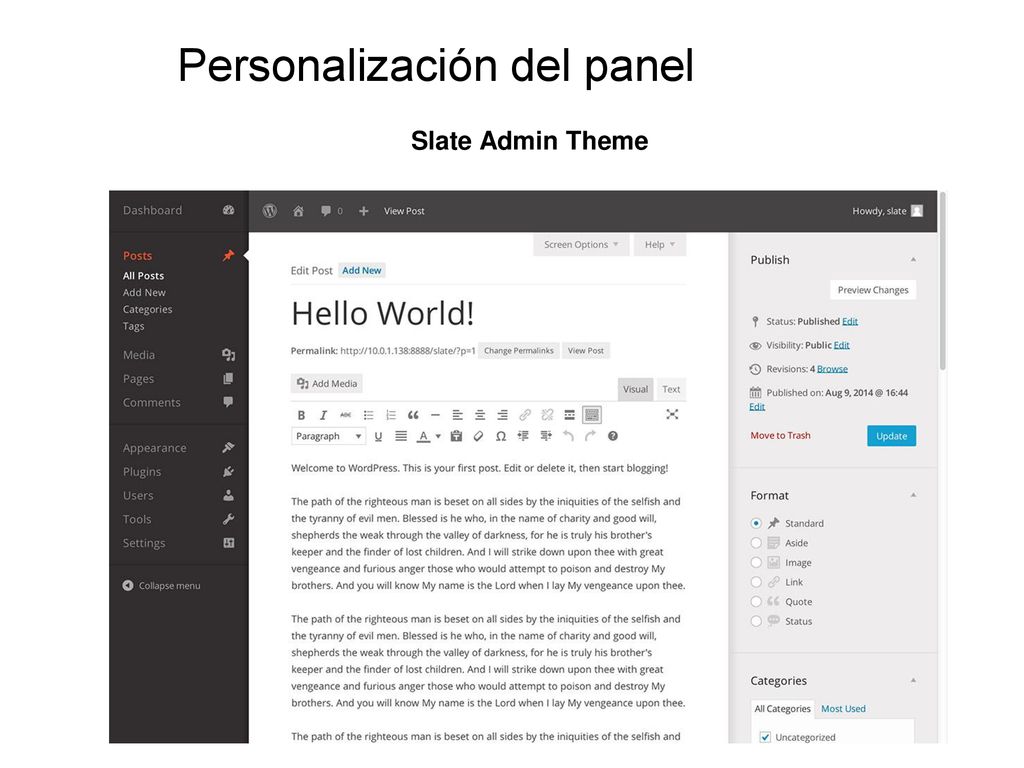
Task: Click the Hello World! title field
Action: (x=488, y=313)
